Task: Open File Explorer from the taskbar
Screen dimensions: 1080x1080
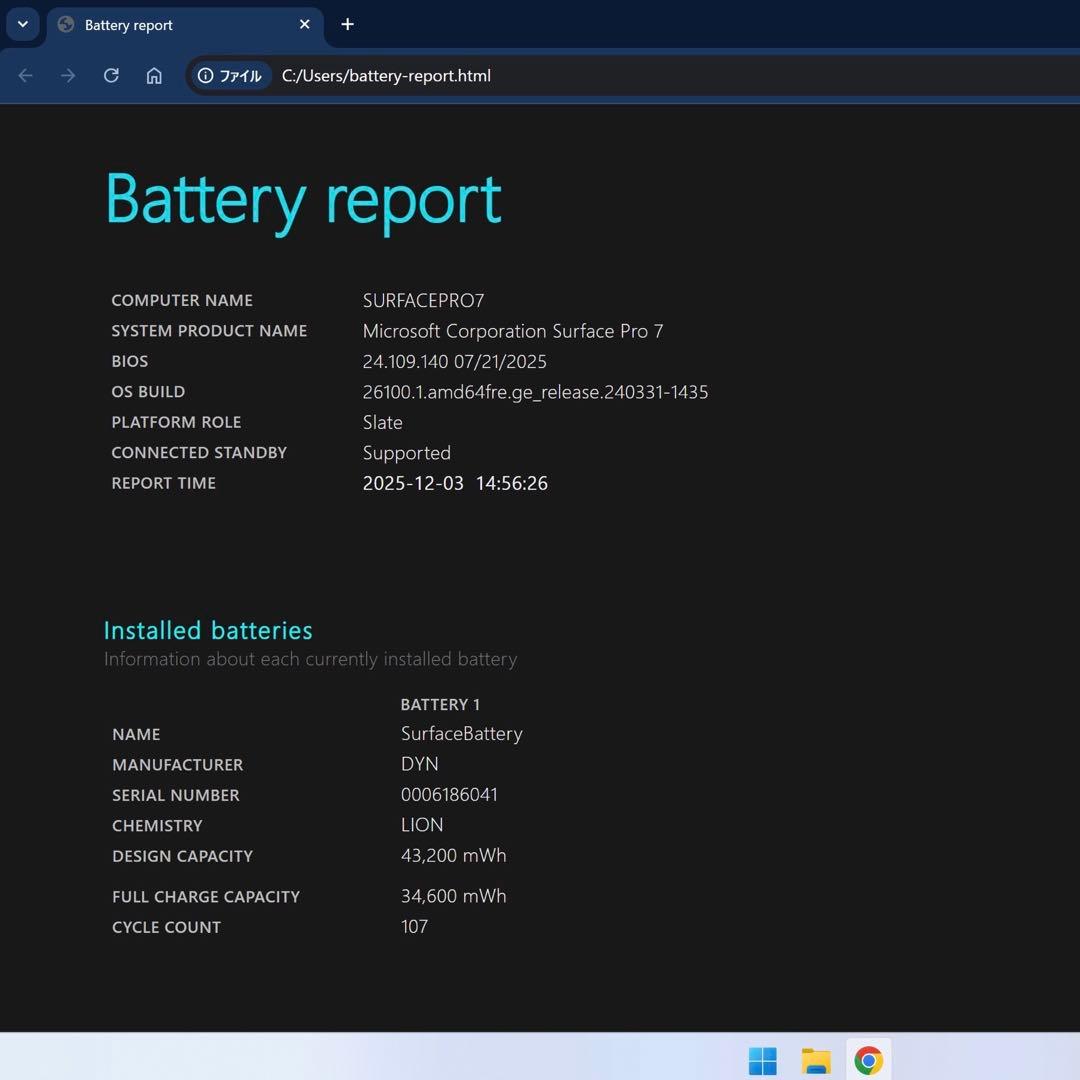Action: (816, 1059)
